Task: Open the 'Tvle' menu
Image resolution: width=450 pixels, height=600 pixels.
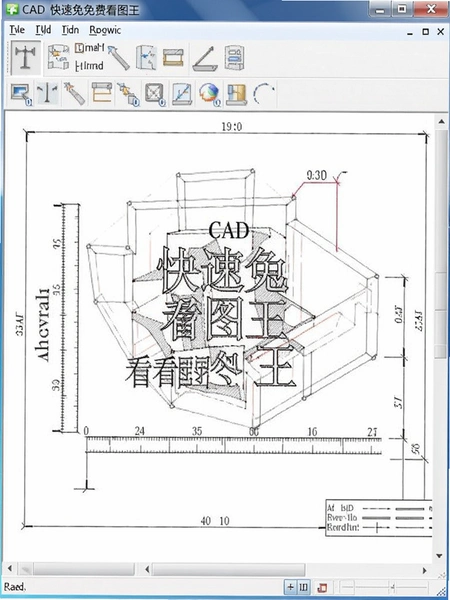Action: pos(17,30)
